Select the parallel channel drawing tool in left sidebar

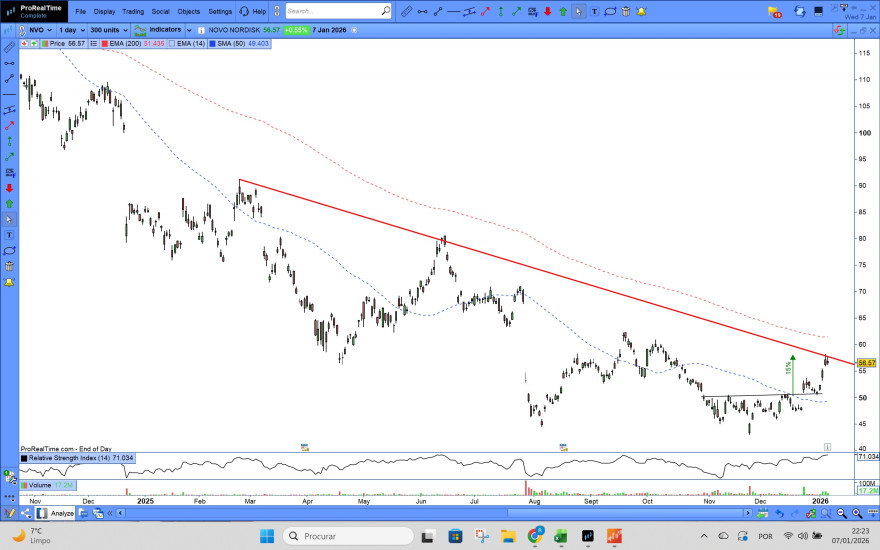click(x=10, y=110)
